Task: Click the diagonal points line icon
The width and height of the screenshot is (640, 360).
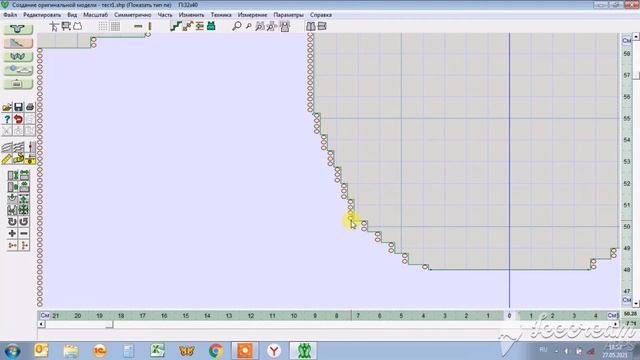Action: pos(188,27)
